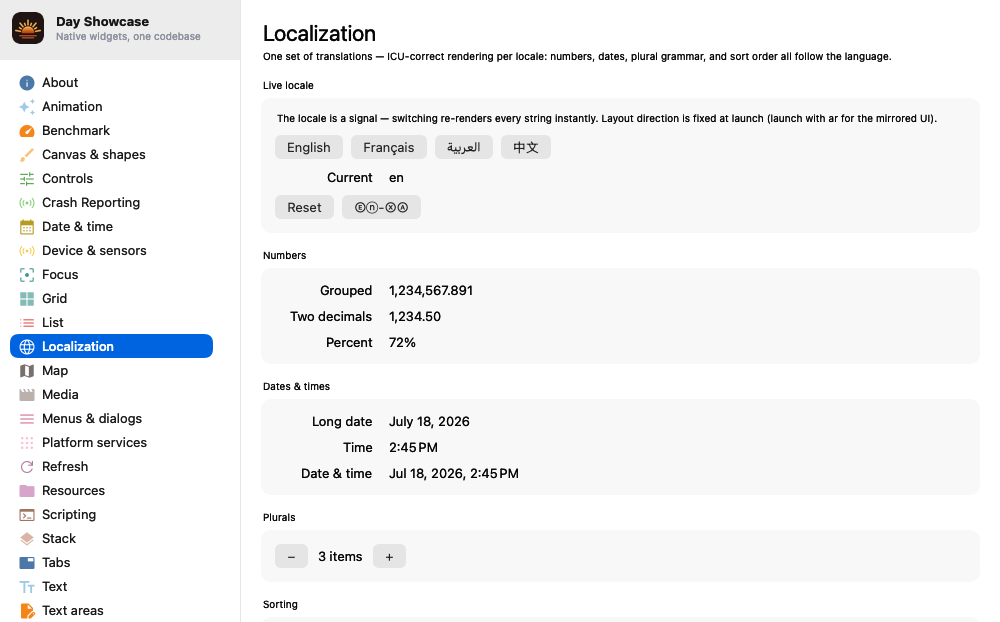
Task: Switch locale to Français
Action: [x=388, y=147]
